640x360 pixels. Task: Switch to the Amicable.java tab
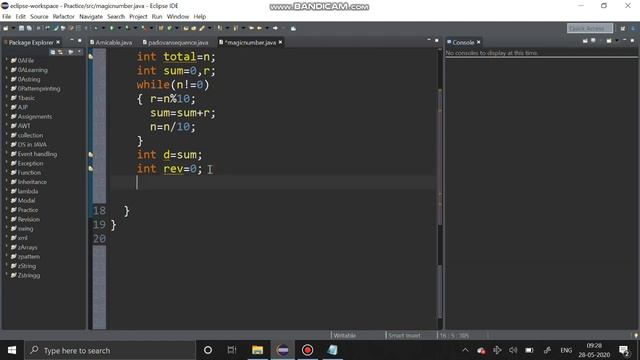(x=111, y=42)
